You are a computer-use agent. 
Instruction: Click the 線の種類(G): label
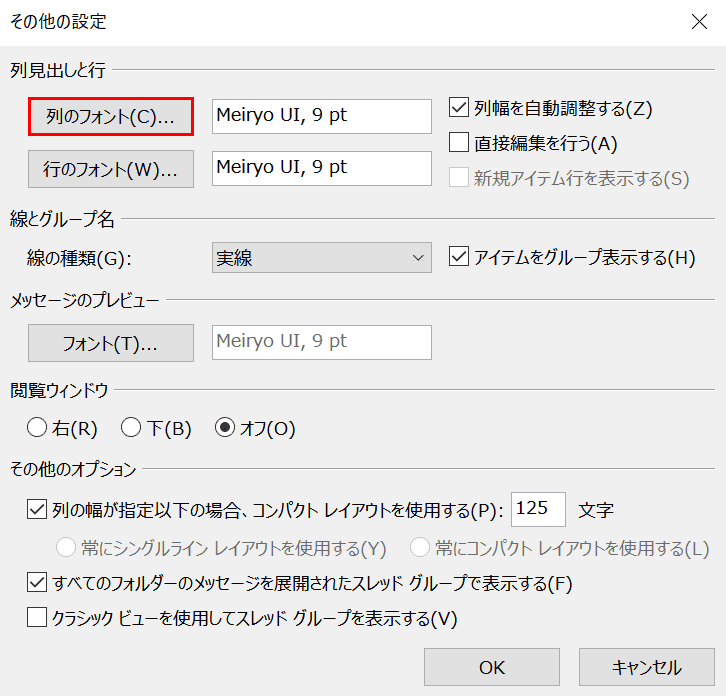(79, 258)
